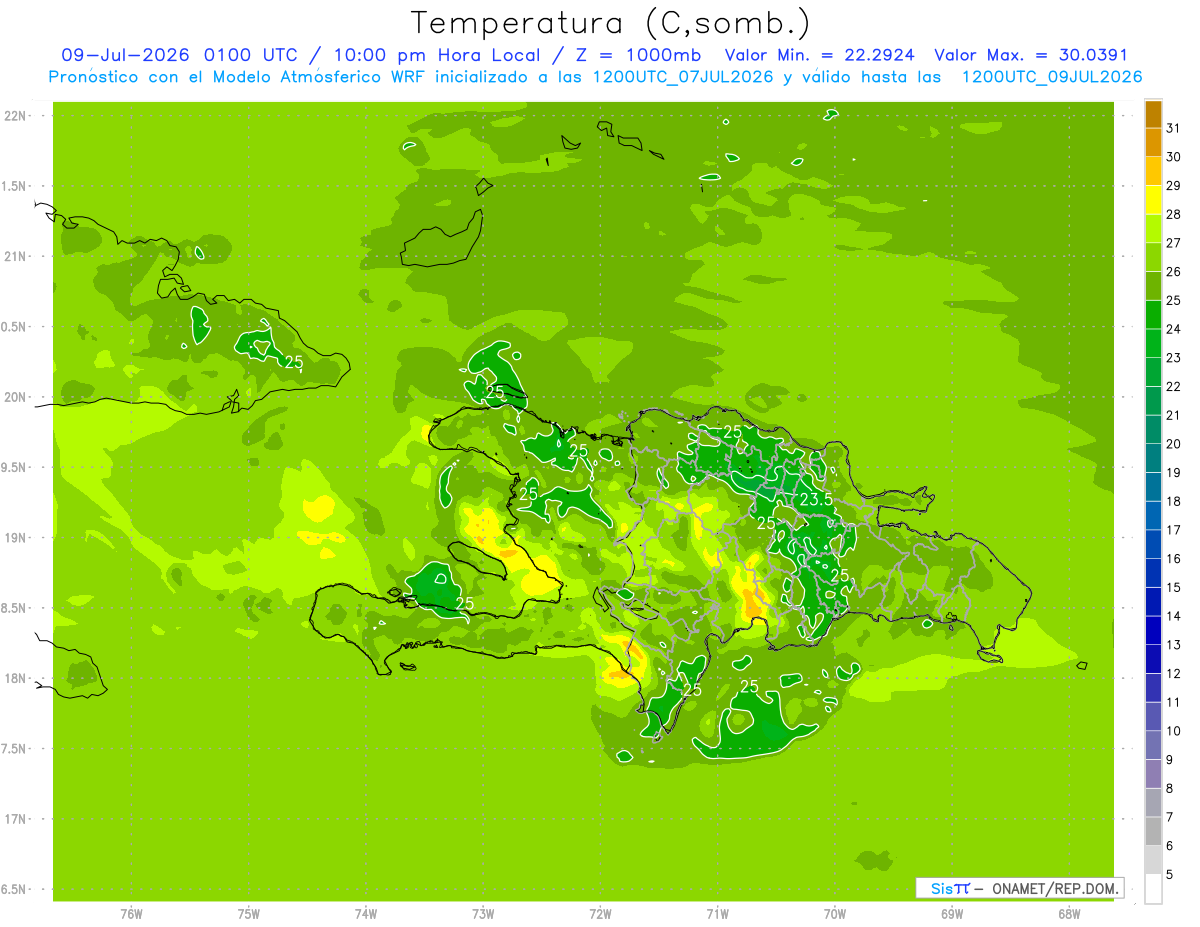This screenshot has width=1200, height=927.
Task: Click the "73W" longitude axis label
Action: click(483, 914)
